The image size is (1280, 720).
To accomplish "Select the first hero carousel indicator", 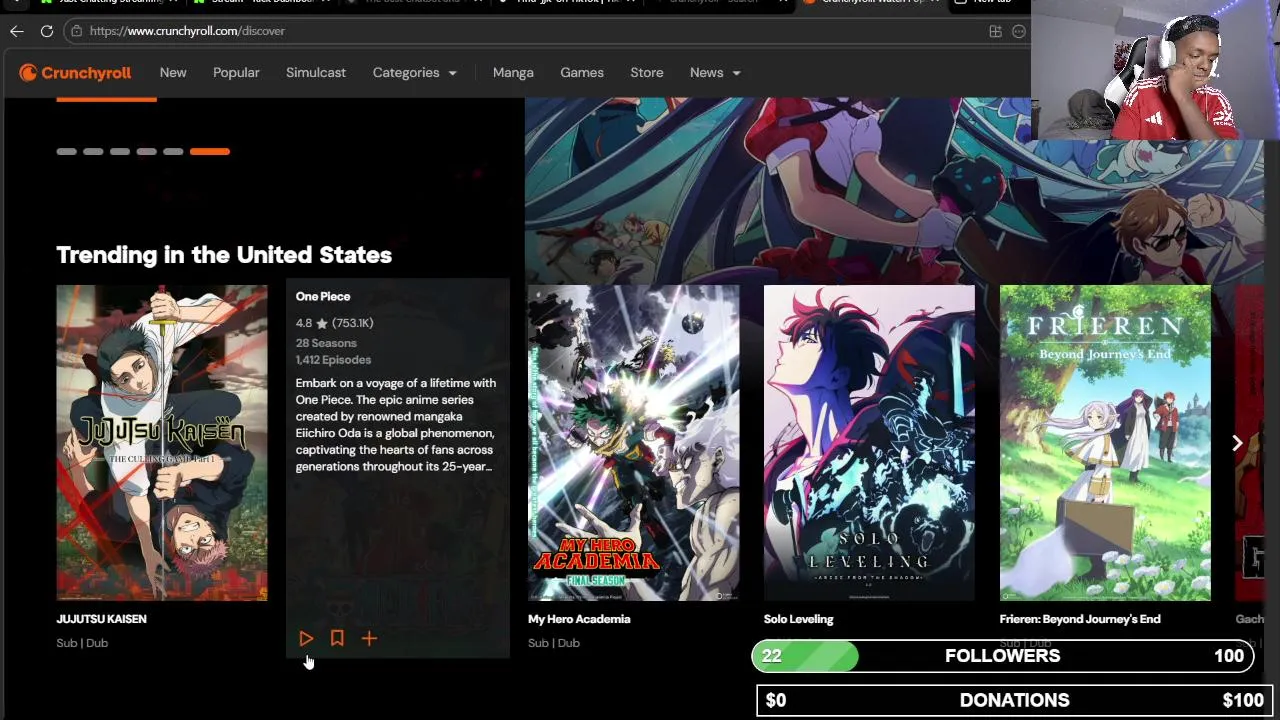I will point(67,151).
